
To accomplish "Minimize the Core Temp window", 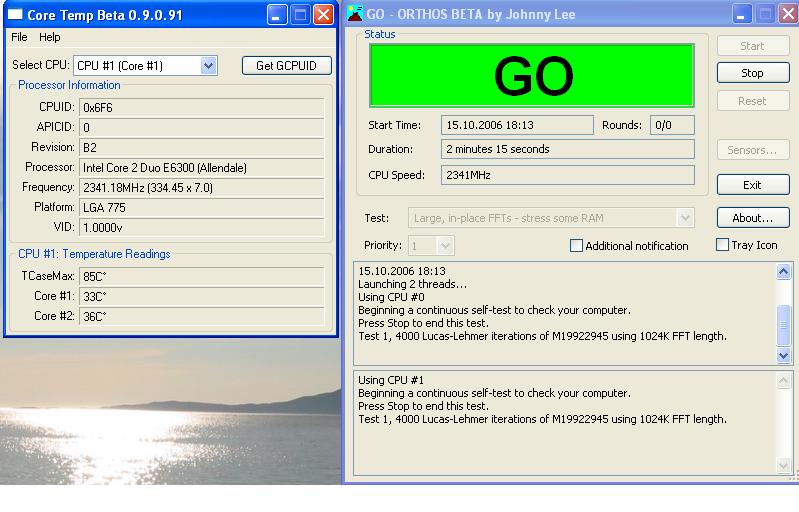I will (x=277, y=15).
